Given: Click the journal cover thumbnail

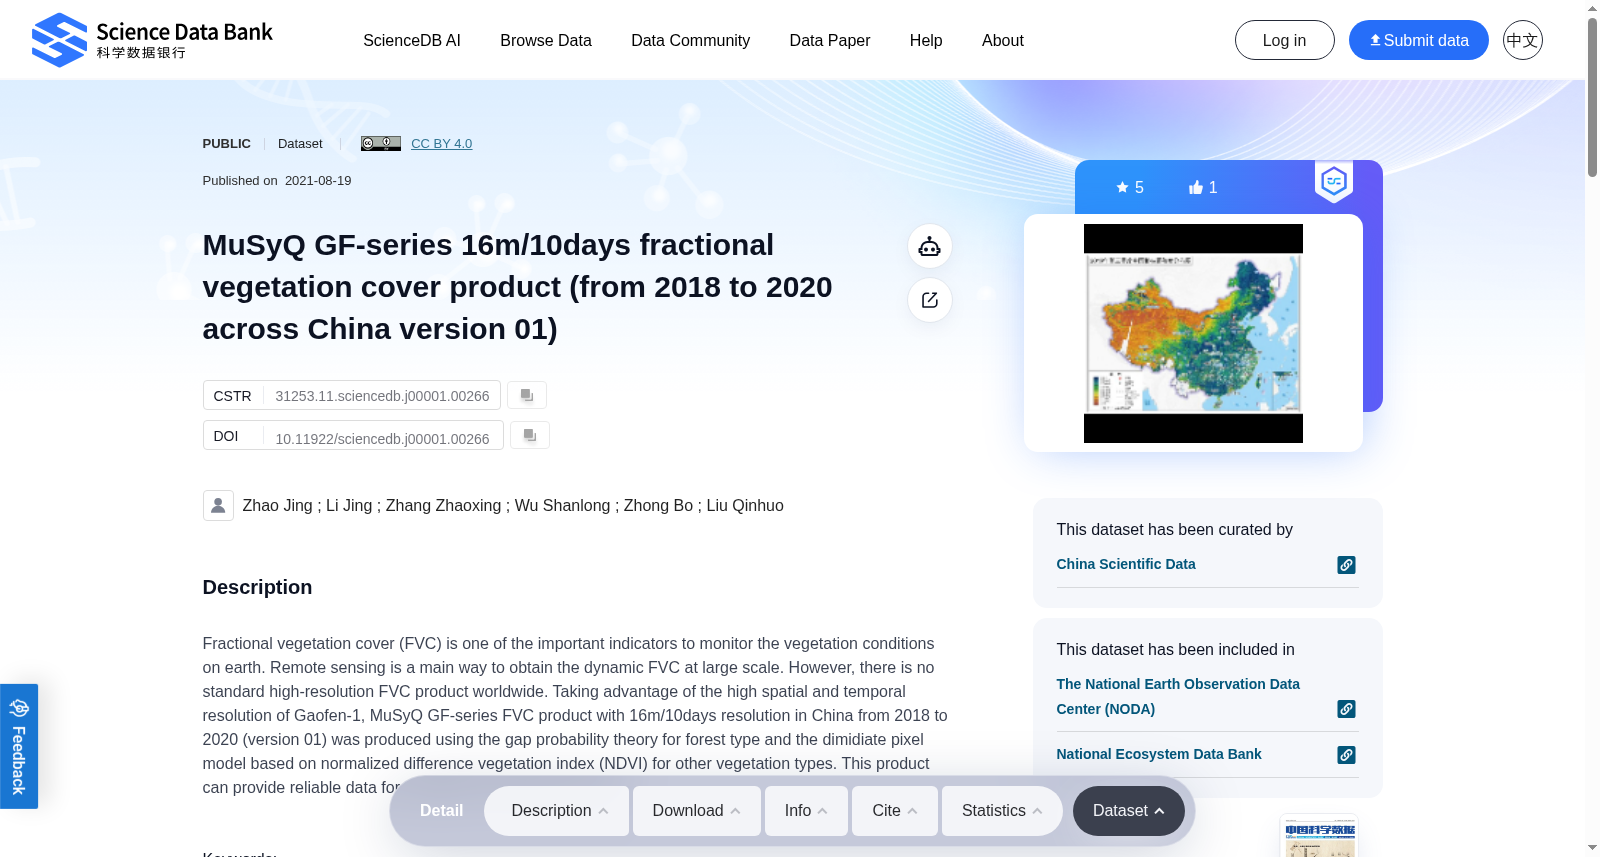Looking at the screenshot, I should 1319,838.
